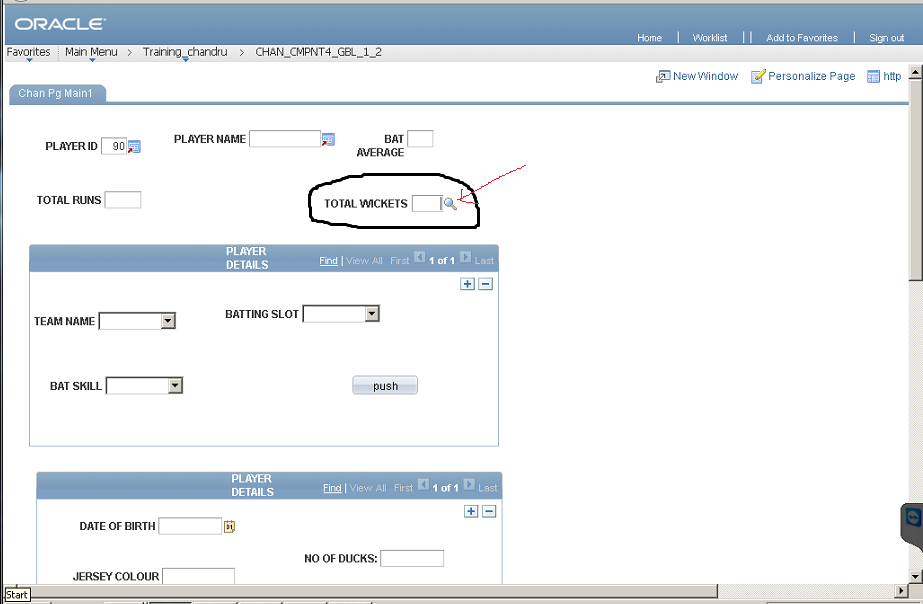Open the Total Wickets lookup magnifier
The width and height of the screenshot is (923, 604).
tap(450, 203)
